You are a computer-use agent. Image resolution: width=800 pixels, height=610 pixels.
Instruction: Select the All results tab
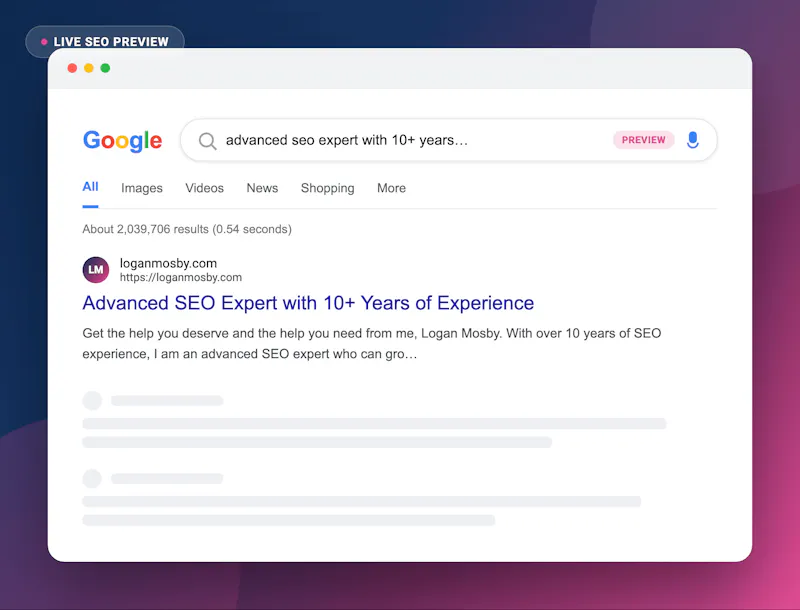(90, 187)
